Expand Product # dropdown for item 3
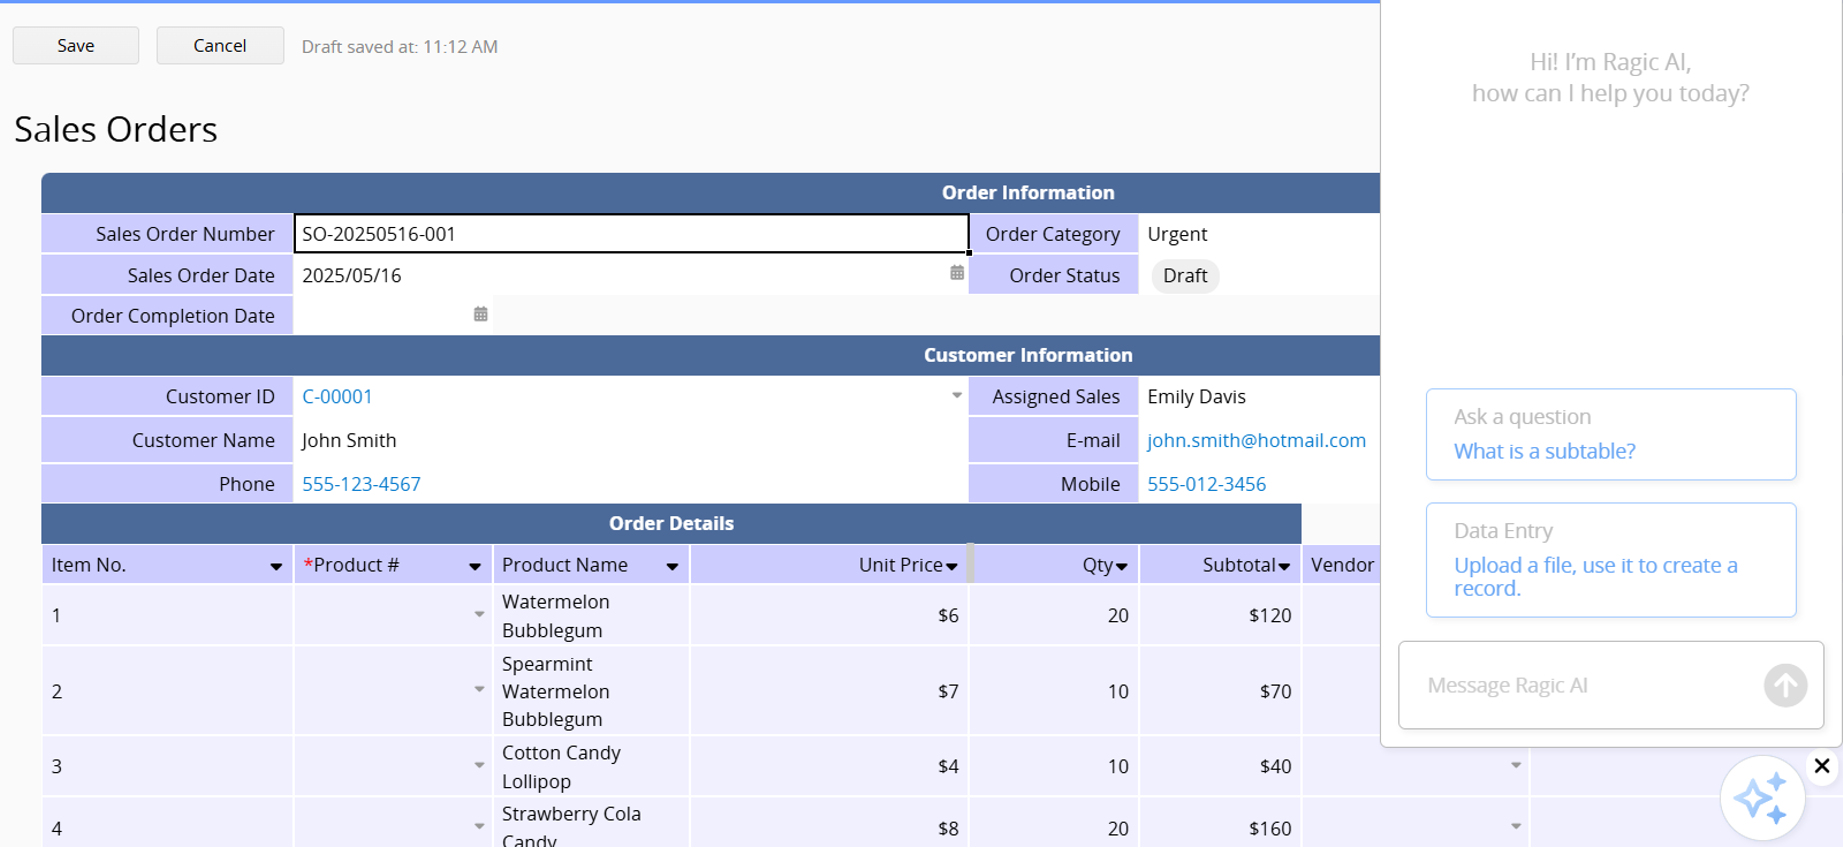Viewport: 1843px width, 850px height. (479, 765)
